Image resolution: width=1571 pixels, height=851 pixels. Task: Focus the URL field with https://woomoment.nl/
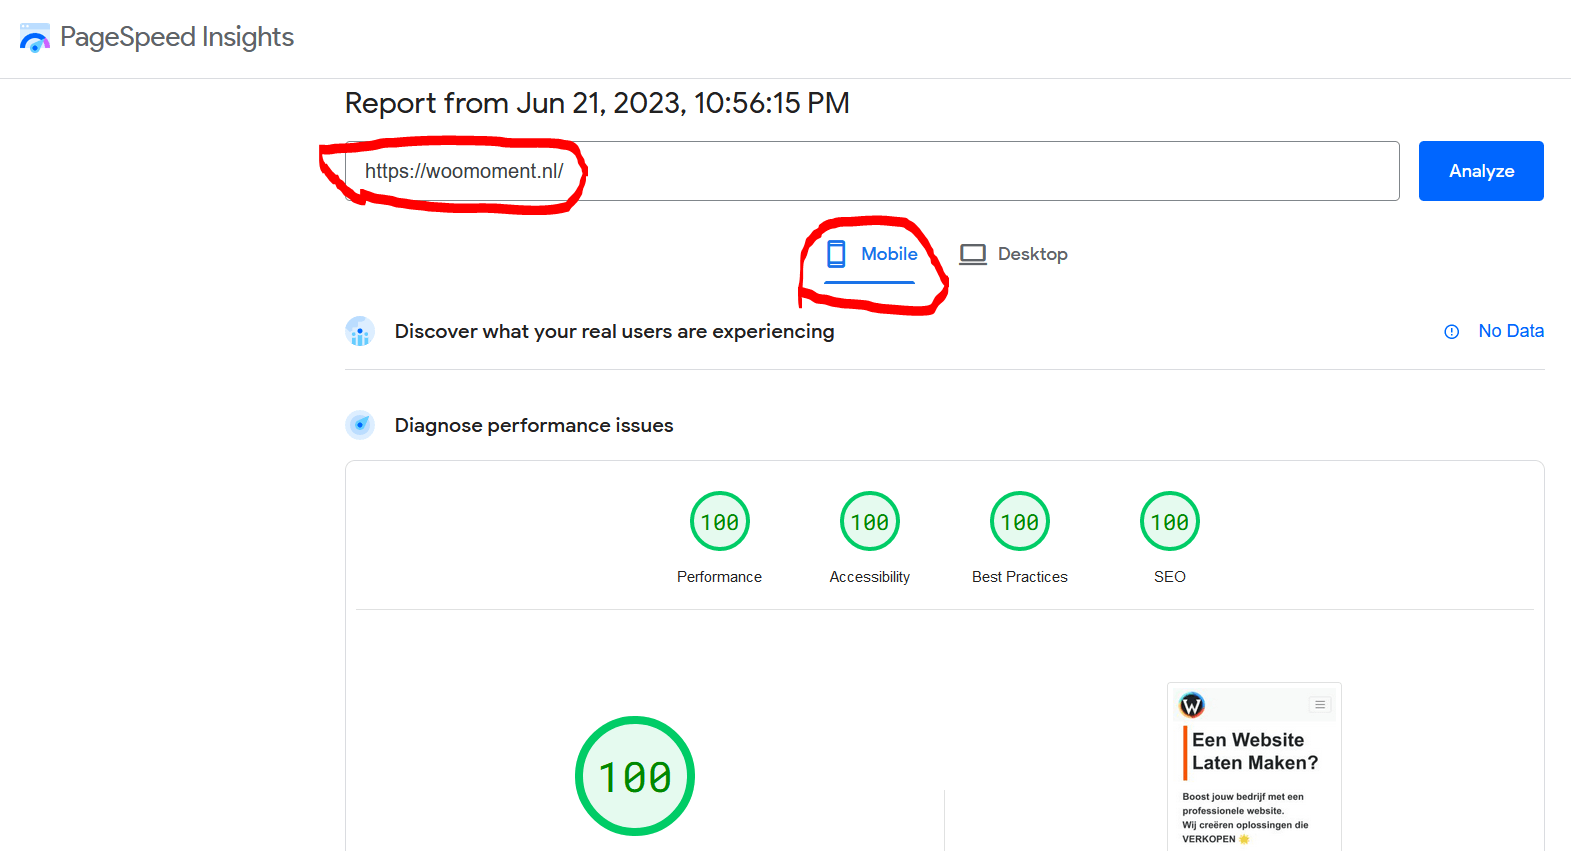point(872,171)
